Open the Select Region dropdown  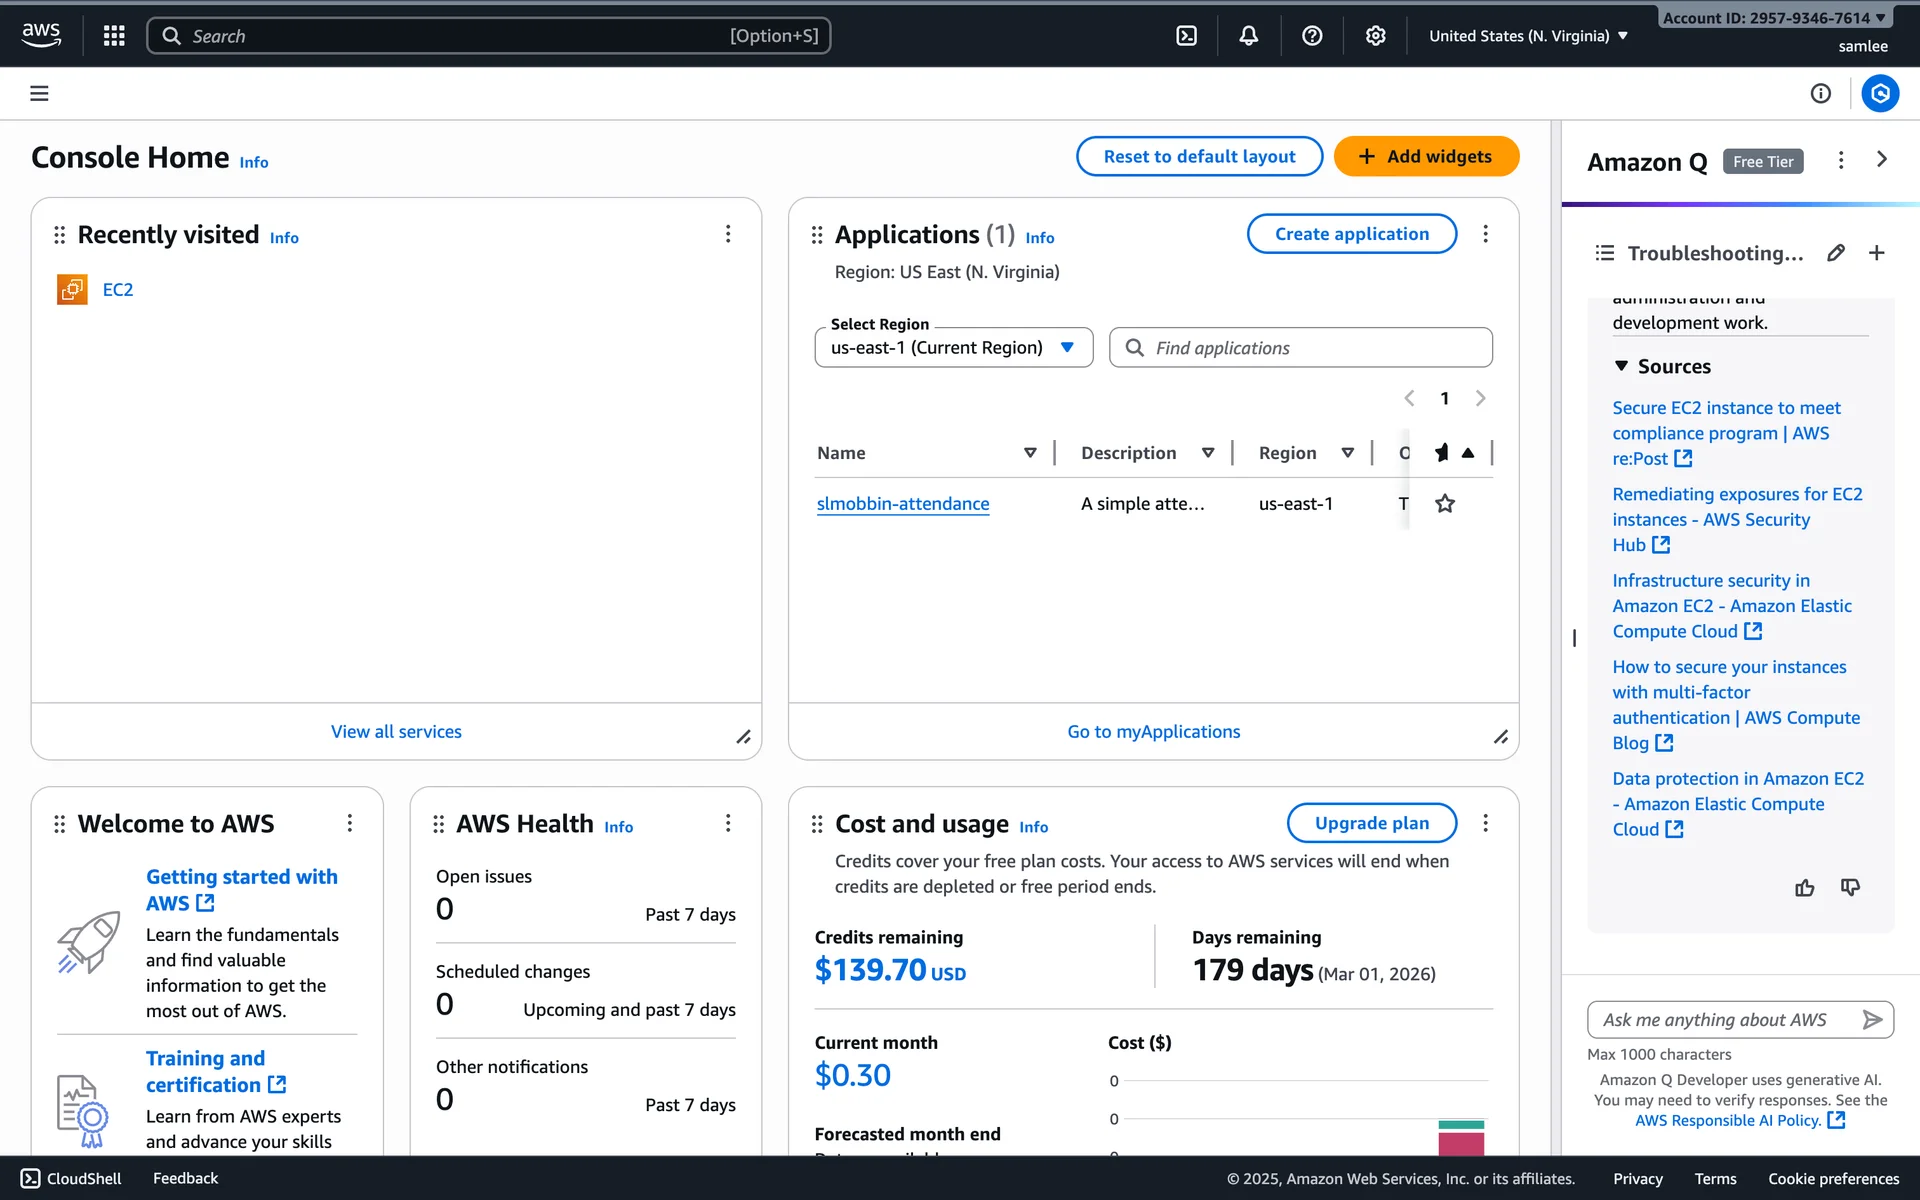953,348
